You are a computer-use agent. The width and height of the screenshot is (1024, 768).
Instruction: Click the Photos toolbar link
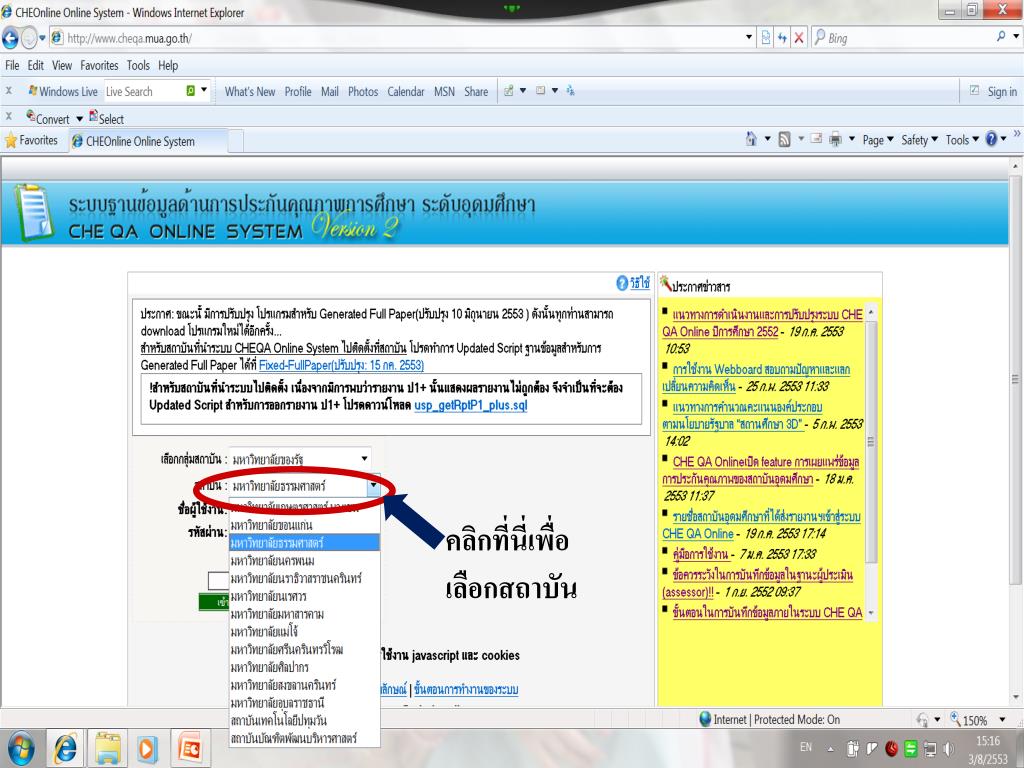pyautogui.click(x=363, y=91)
